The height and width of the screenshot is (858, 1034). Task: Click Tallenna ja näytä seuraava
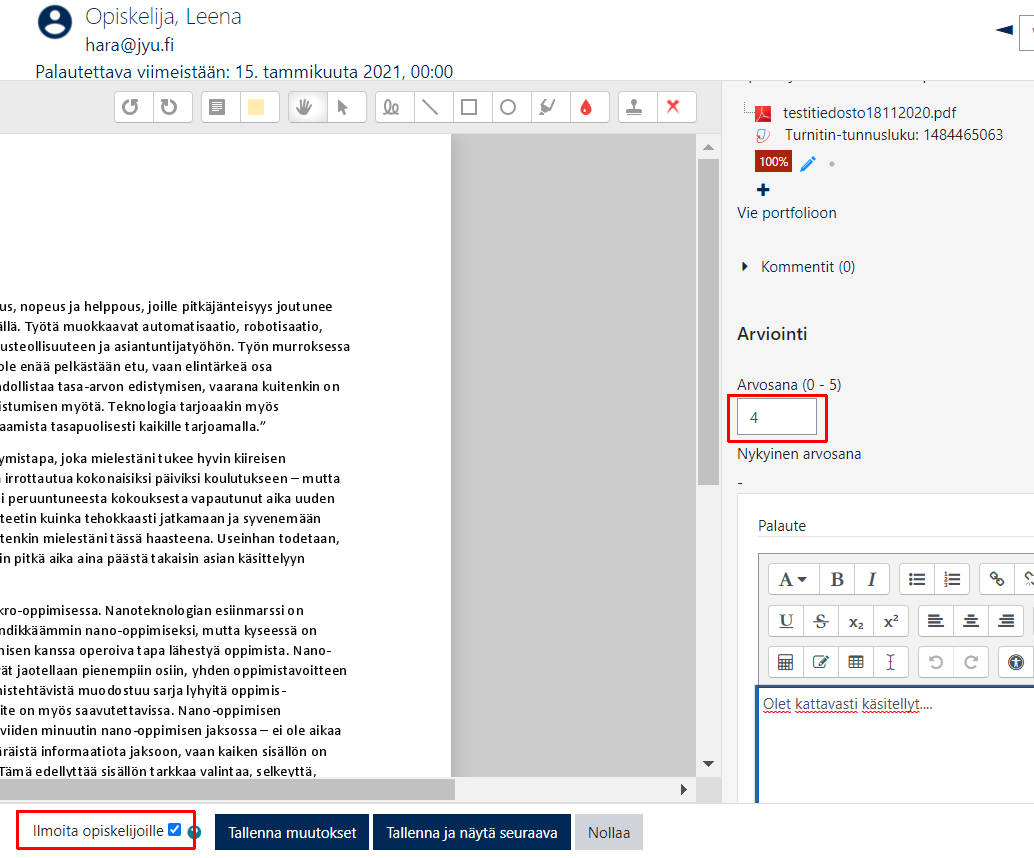tap(471, 832)
